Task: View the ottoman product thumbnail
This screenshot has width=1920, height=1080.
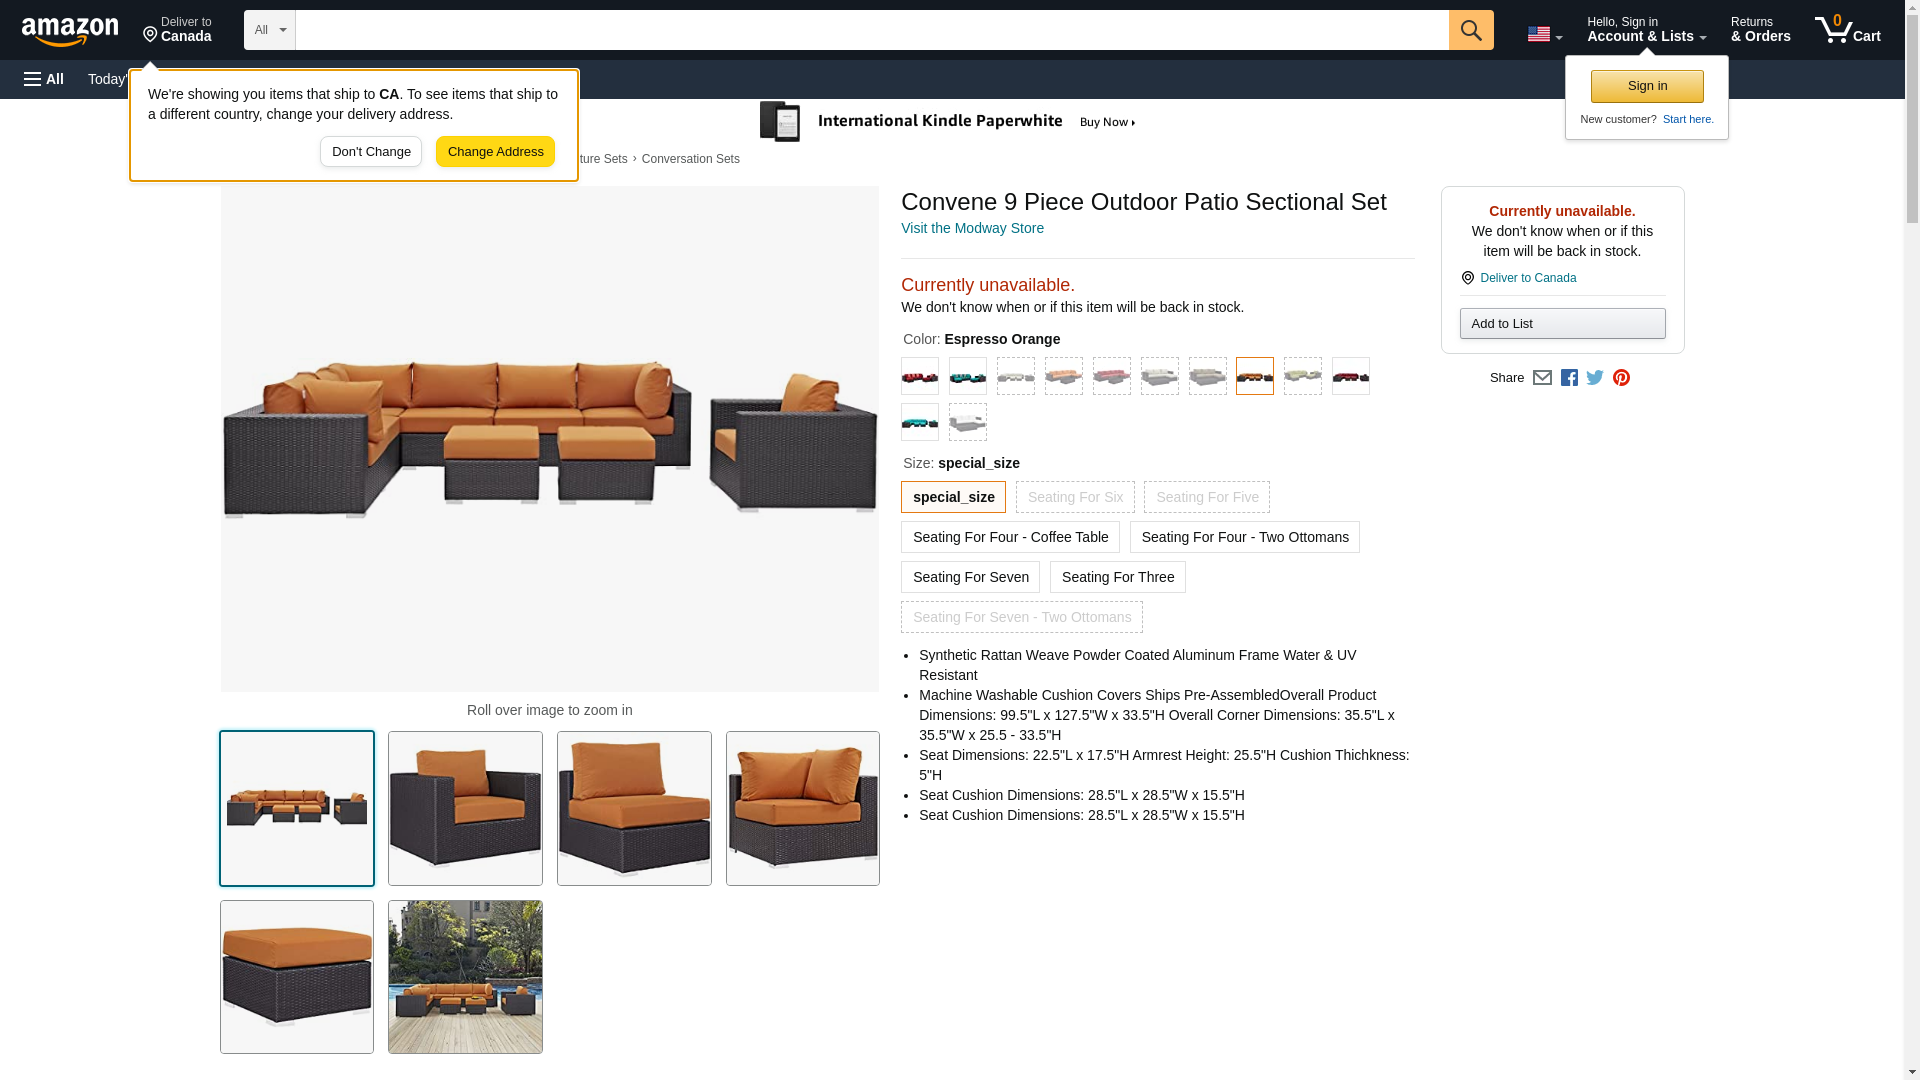Action: pyautogui.click(x=296, y=977)
